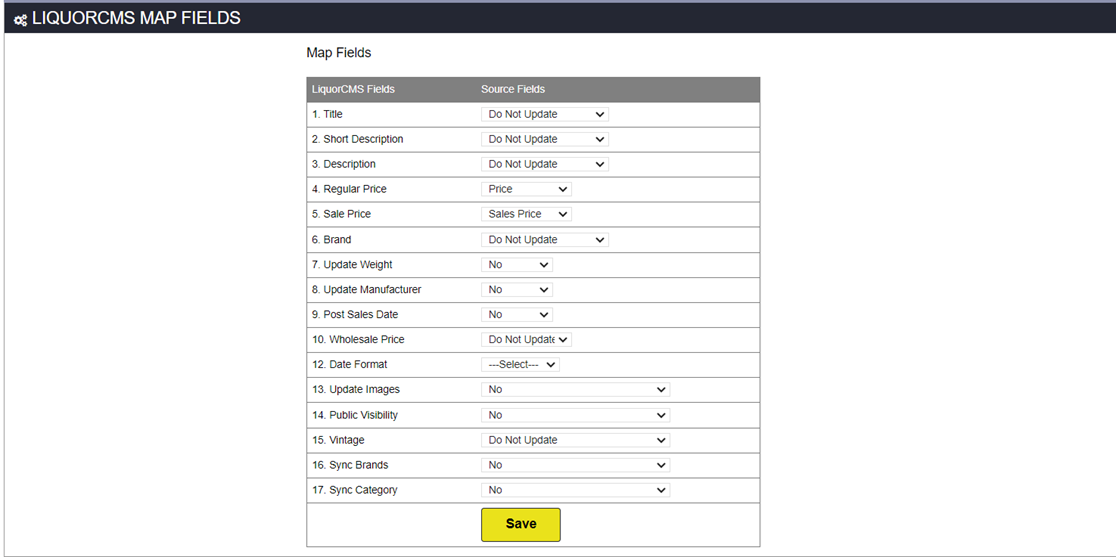
Task: Open the Public Visibility dropdown
Action: 575,415
